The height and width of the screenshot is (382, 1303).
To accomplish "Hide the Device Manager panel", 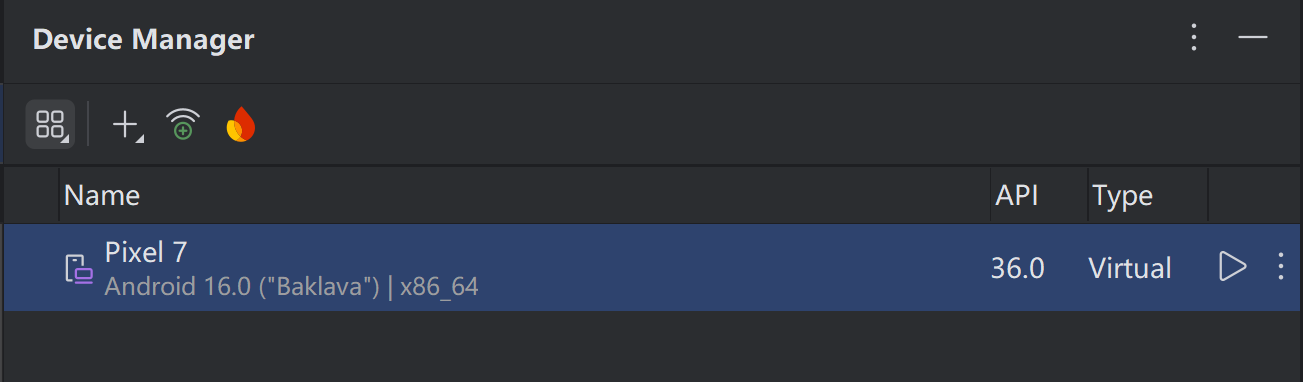I will click(x=1253, y=39).
